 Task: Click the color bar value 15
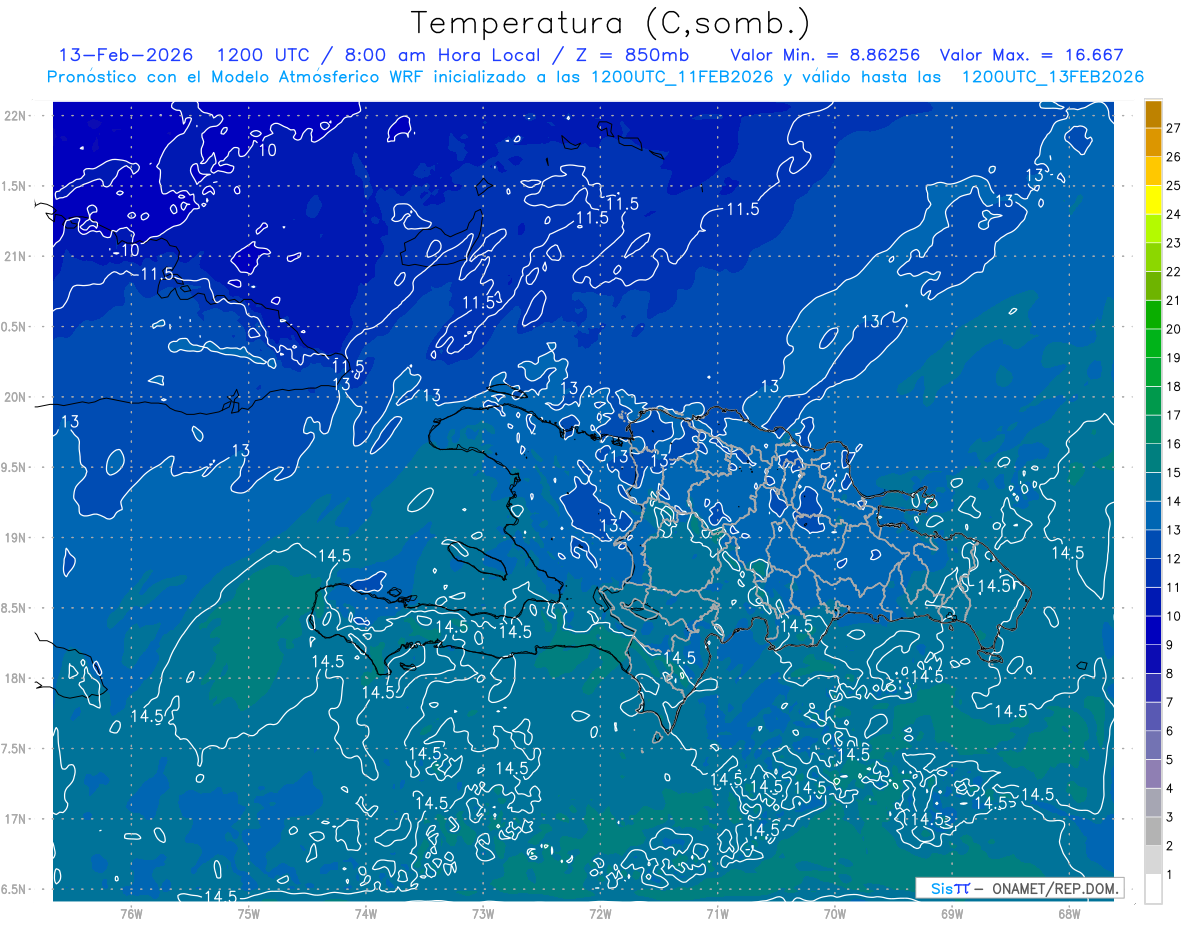[x=1174, y=473]
